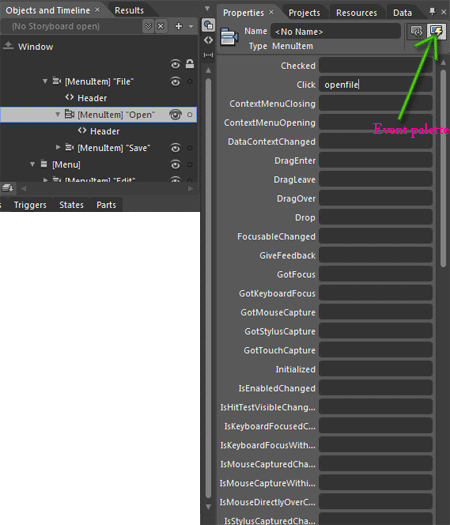Lock the [Menu] row dot
The height and width of the screenshot is (525, 450).
(x=190, y=164)
